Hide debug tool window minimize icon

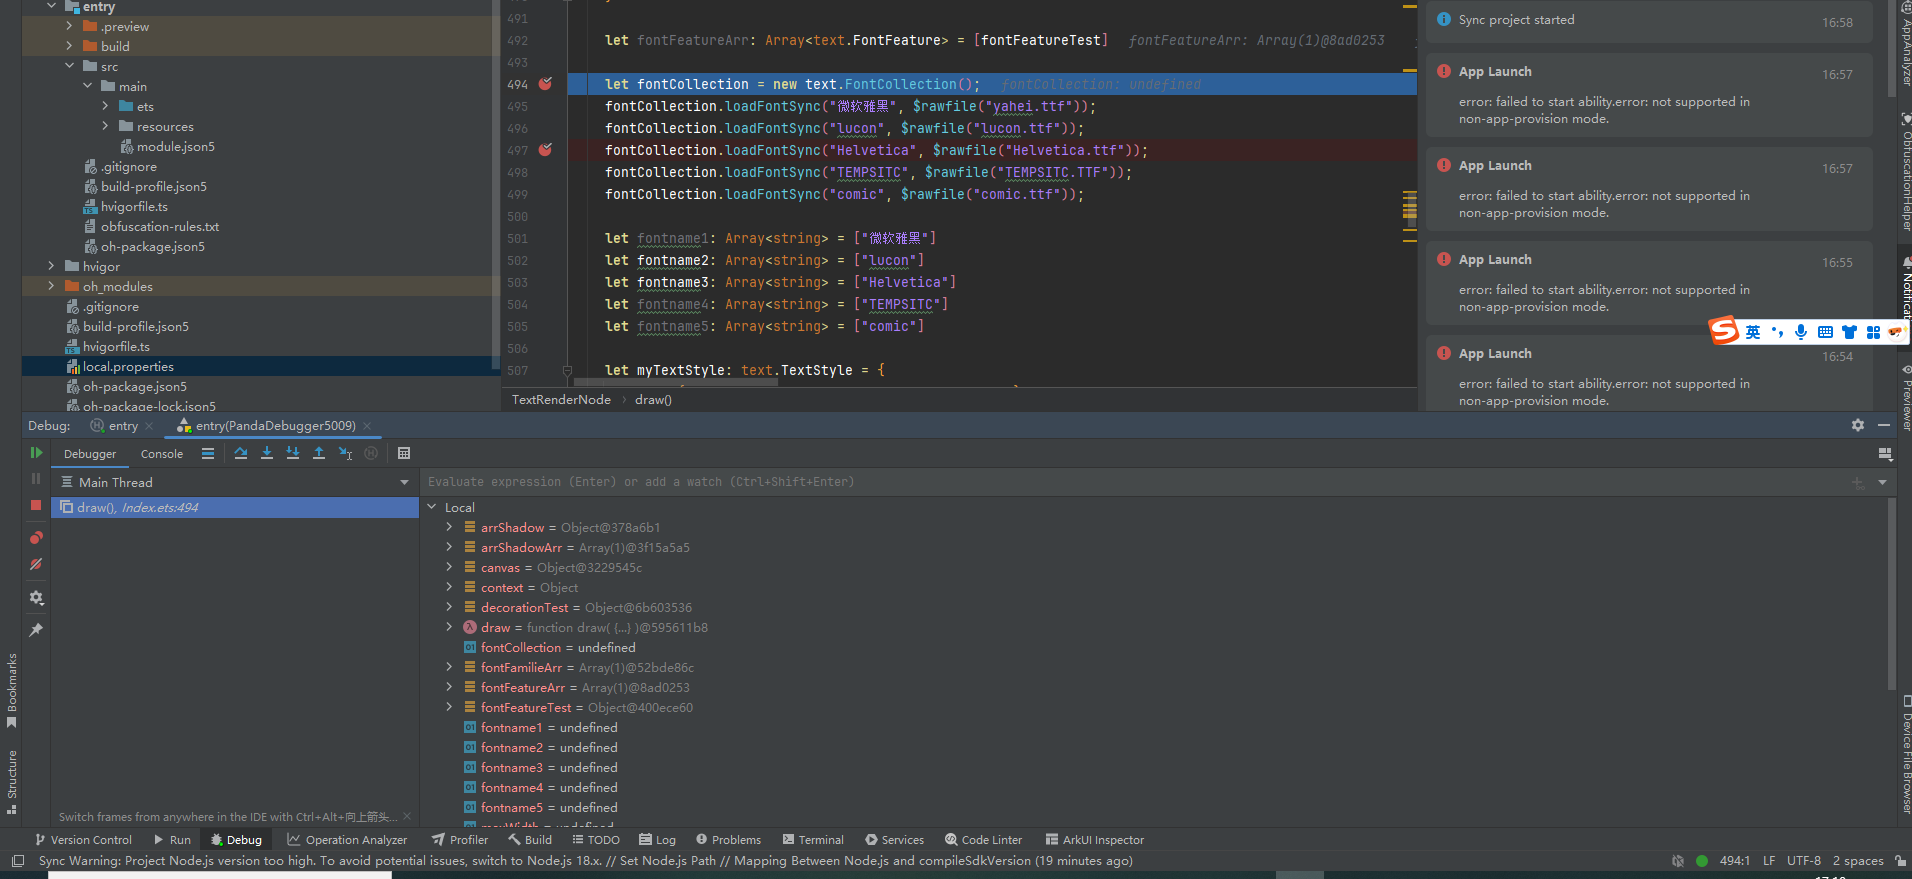(1884, 425)
